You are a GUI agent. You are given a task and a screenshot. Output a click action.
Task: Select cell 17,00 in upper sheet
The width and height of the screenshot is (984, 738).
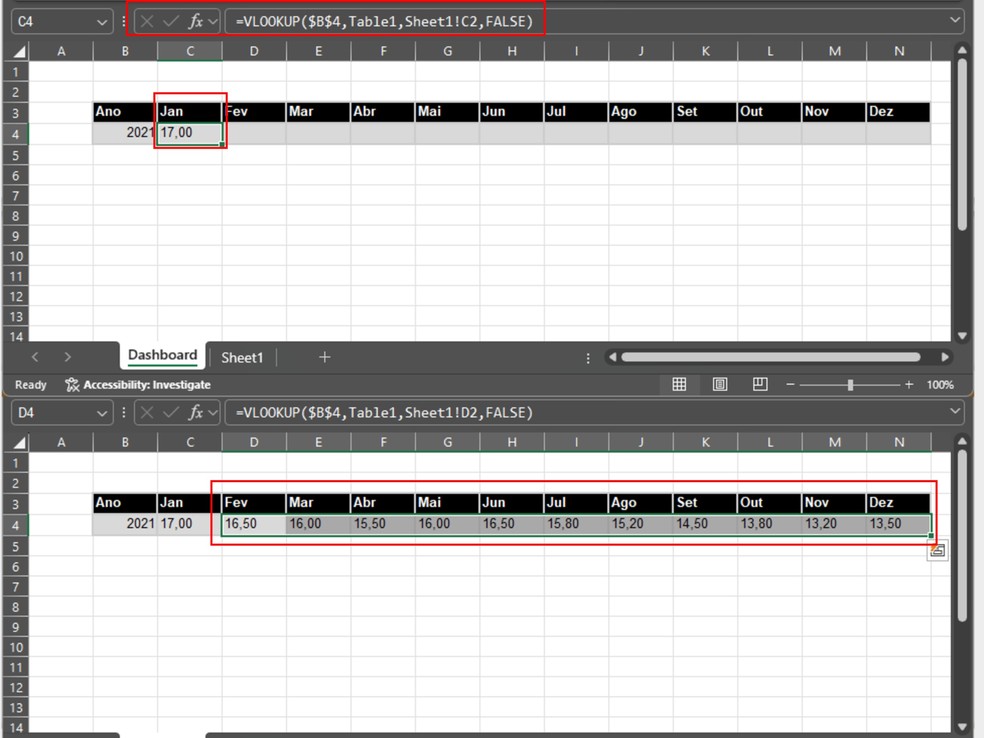(190, 133)
